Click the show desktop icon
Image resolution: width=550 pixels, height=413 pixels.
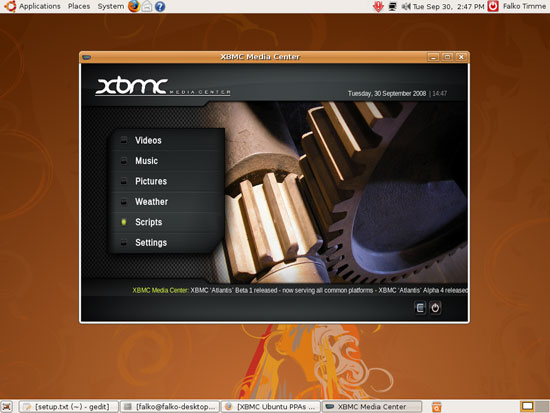pyautogui.click(x=7, y=407)
